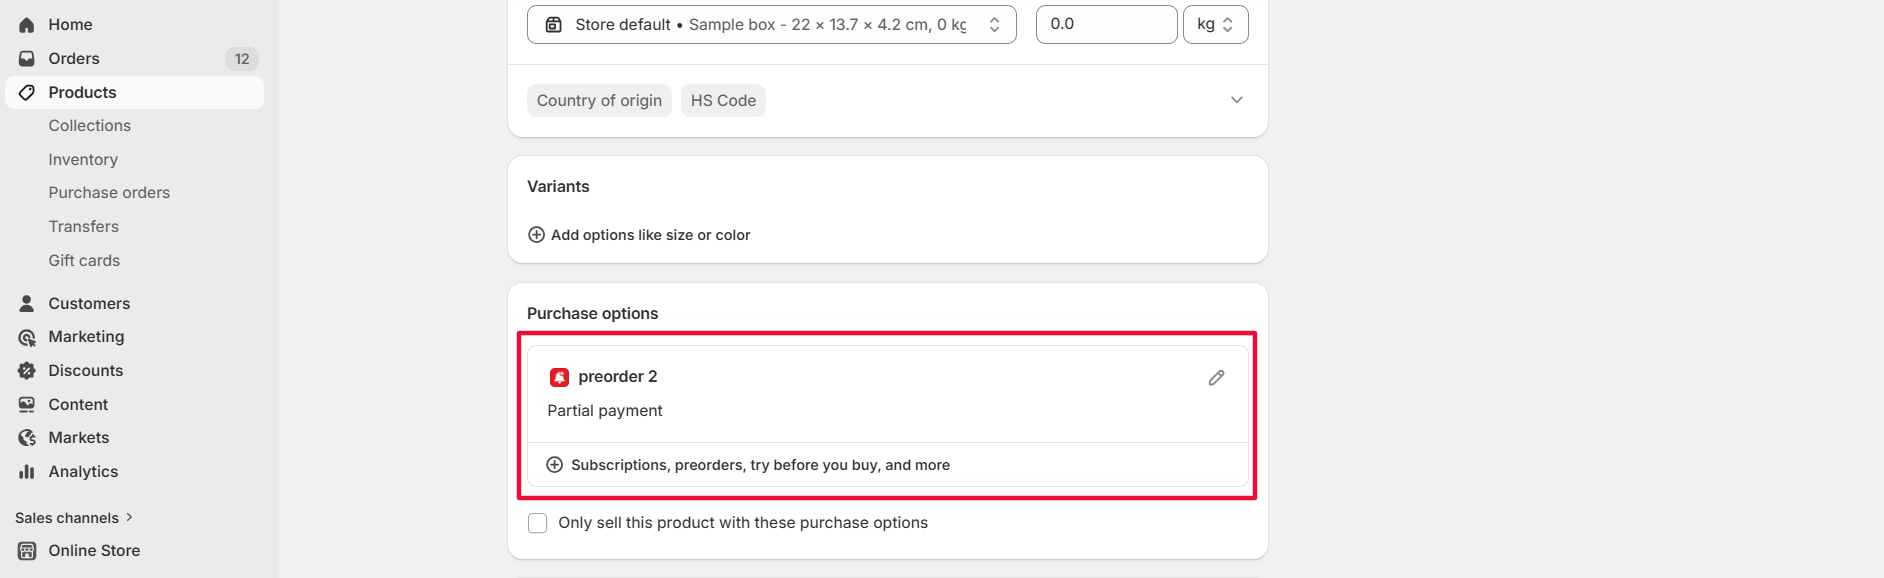
Task: Click the Analytics bar chart icon
Action: (27, 472)
